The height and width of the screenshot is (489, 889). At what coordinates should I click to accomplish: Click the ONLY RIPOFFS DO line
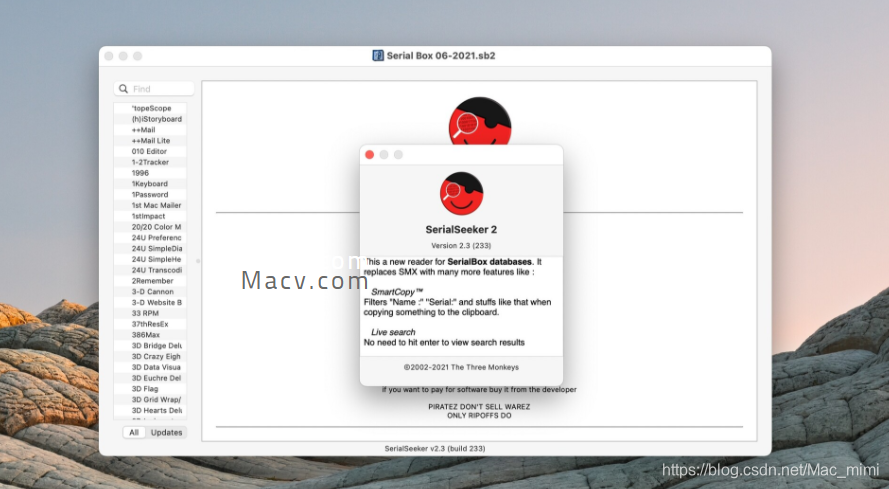[x=479, y=416]
